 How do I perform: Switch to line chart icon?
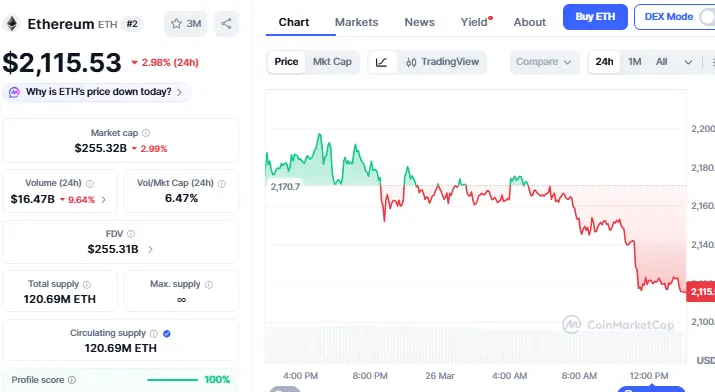pos(382,62)
